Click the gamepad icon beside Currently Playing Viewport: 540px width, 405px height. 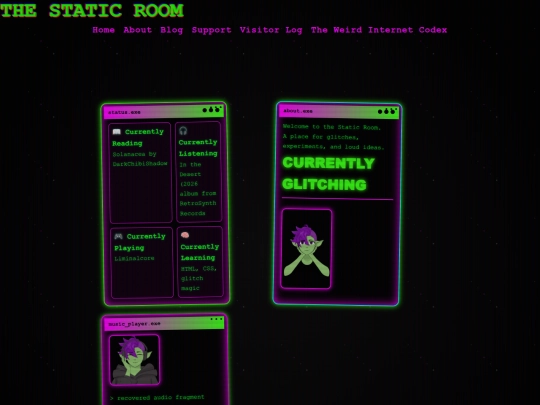[x=118, y=236]
